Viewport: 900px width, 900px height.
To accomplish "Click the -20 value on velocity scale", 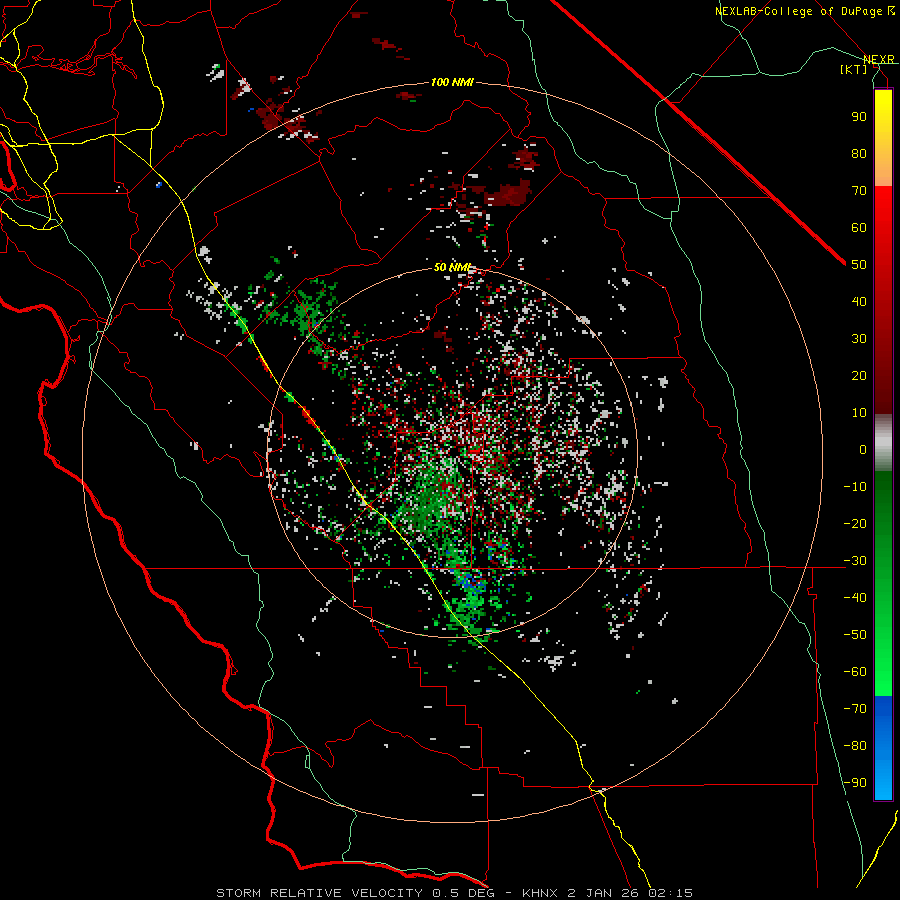I will click(x=855, y=523).
